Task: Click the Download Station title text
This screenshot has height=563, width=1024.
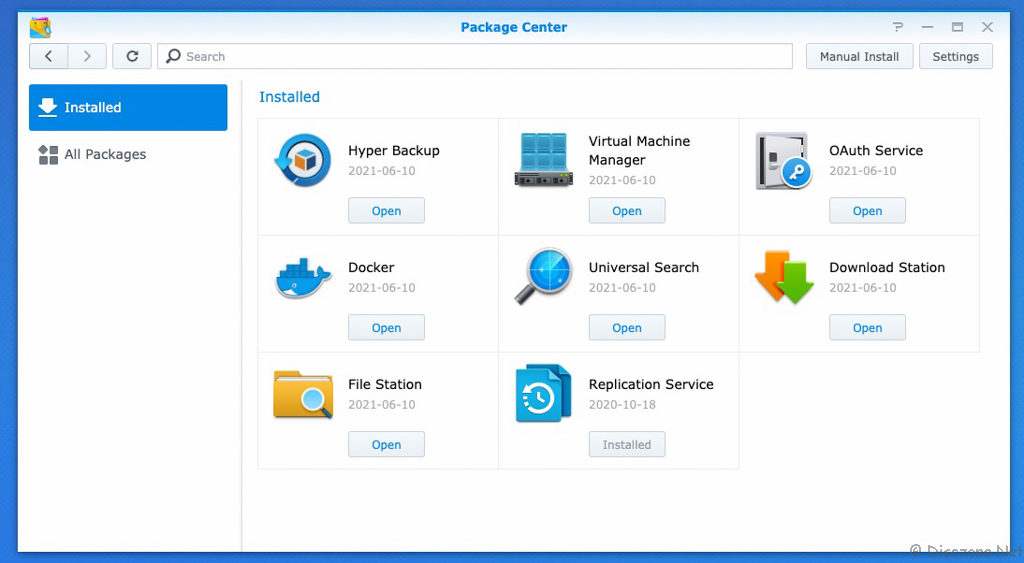Action: pos(887,267)
